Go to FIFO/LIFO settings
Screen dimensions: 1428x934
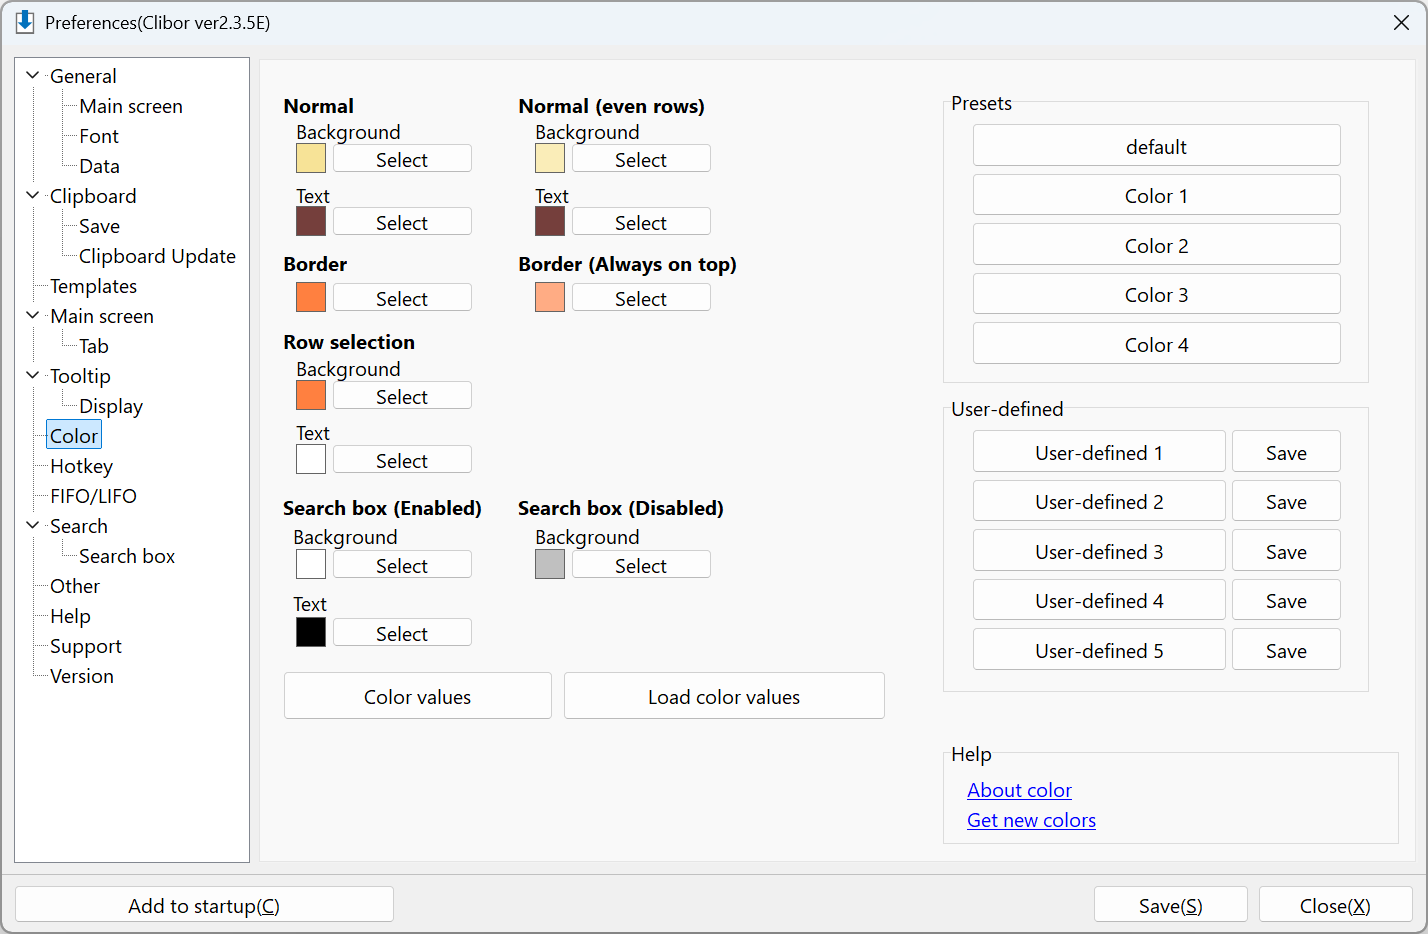(x=93, y=496)
